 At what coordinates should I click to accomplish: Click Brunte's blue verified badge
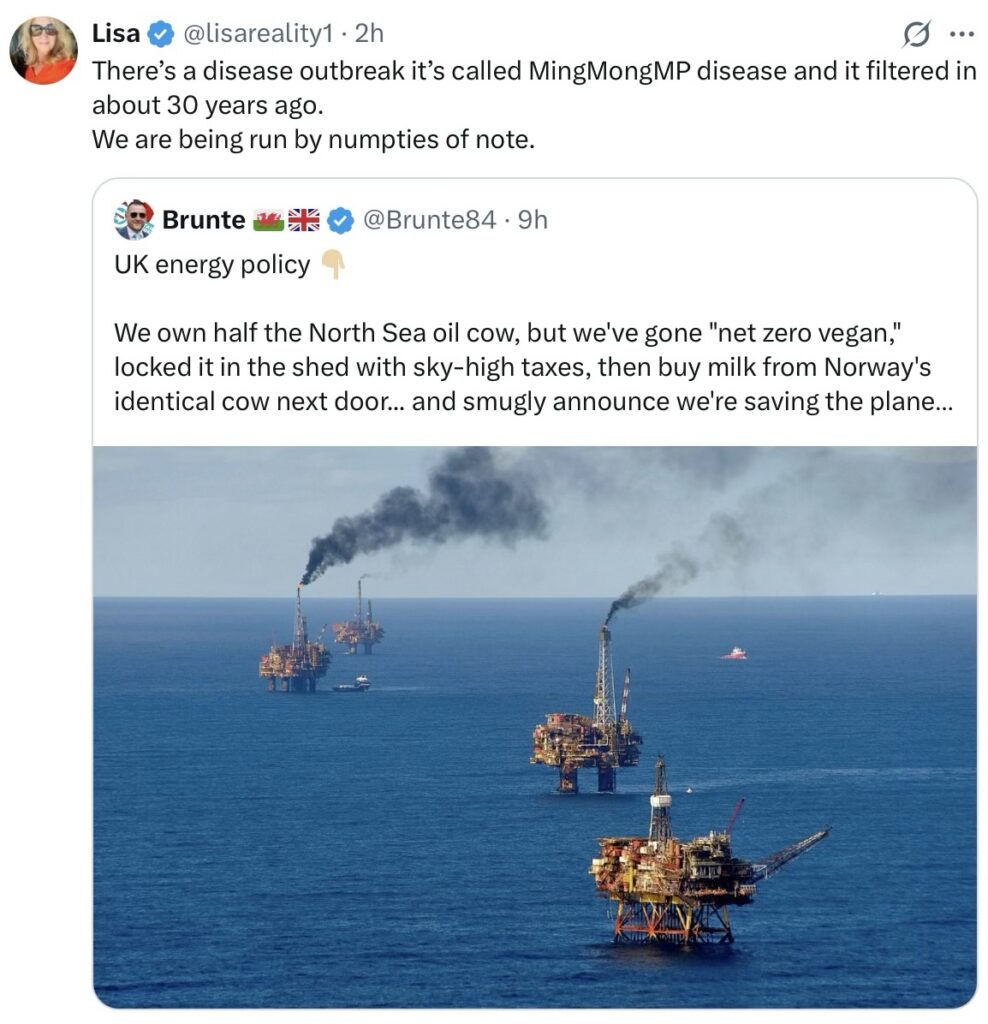[341, 220]
